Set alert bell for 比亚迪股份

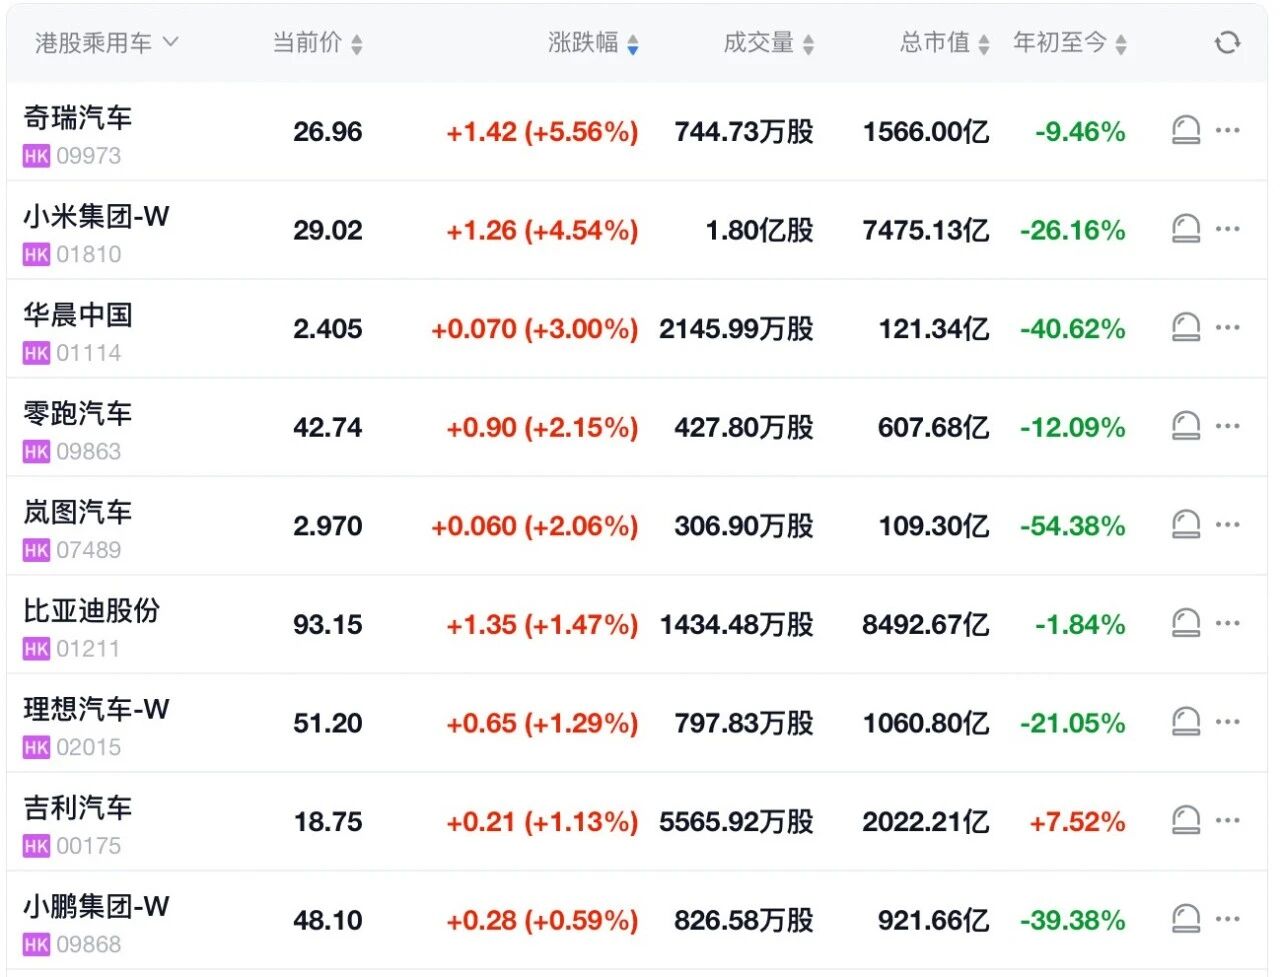[1186, 624]
